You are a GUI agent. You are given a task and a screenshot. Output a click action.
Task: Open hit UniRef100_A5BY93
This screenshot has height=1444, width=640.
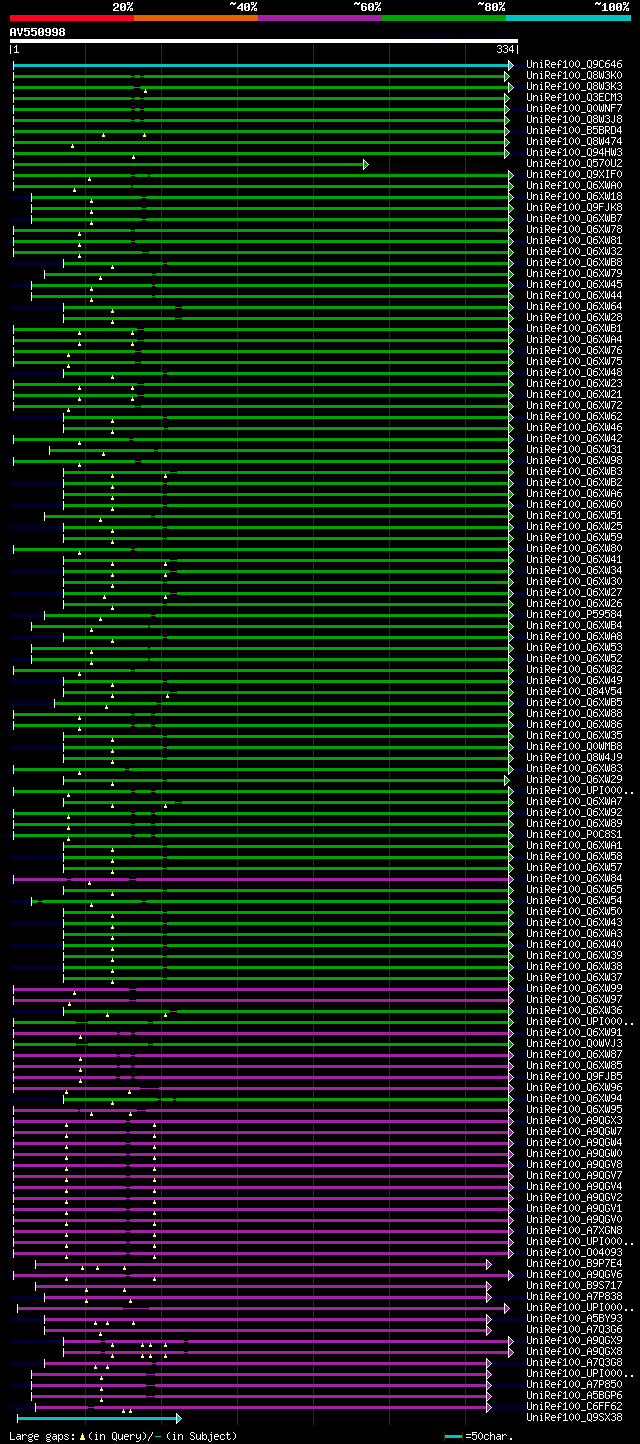click(574, 1319)
